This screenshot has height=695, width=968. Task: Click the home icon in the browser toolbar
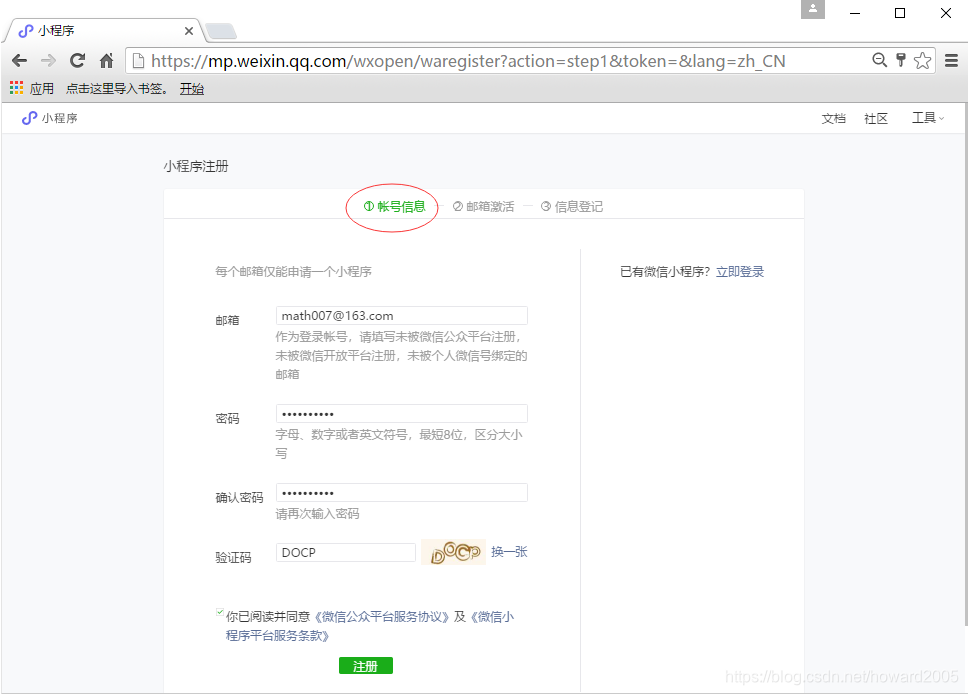106,60
